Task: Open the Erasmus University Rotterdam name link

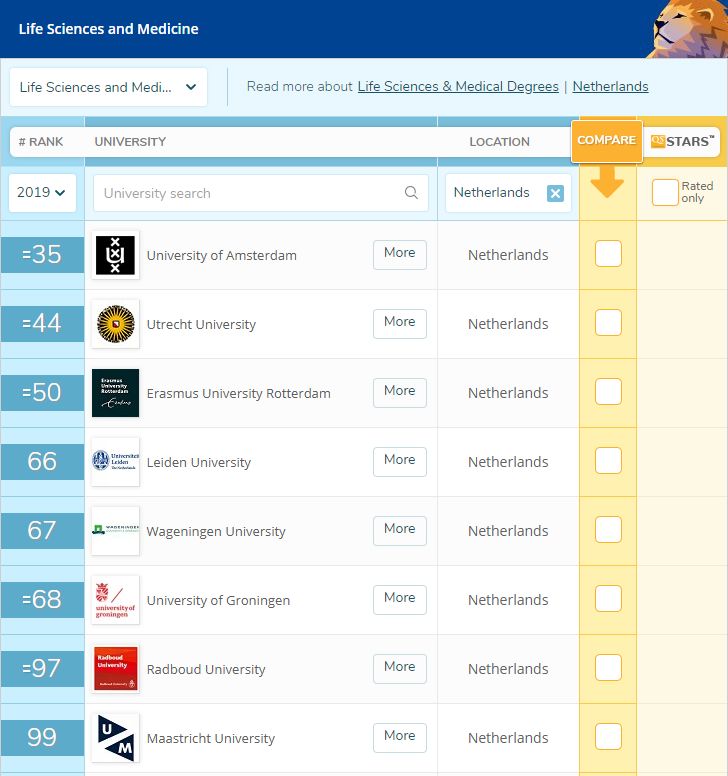Action: pyautogui.click(x=239, y=393)
